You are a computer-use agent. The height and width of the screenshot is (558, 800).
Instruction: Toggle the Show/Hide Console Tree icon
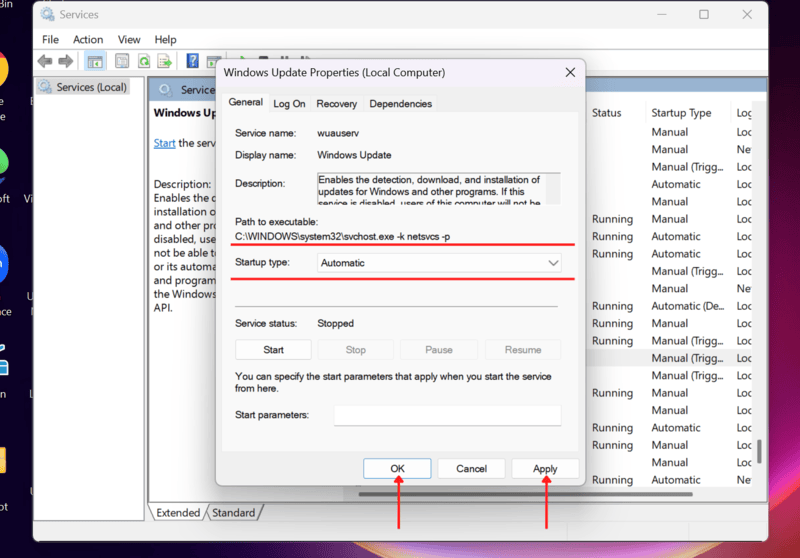click(x=95, y=62)
